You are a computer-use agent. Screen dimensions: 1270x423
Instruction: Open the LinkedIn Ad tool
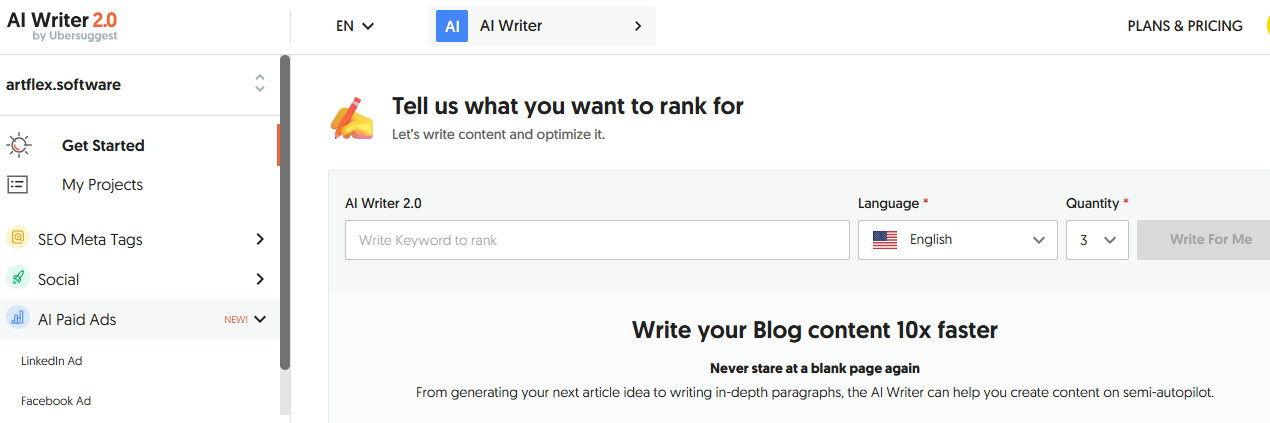click(x=51, y=361)
